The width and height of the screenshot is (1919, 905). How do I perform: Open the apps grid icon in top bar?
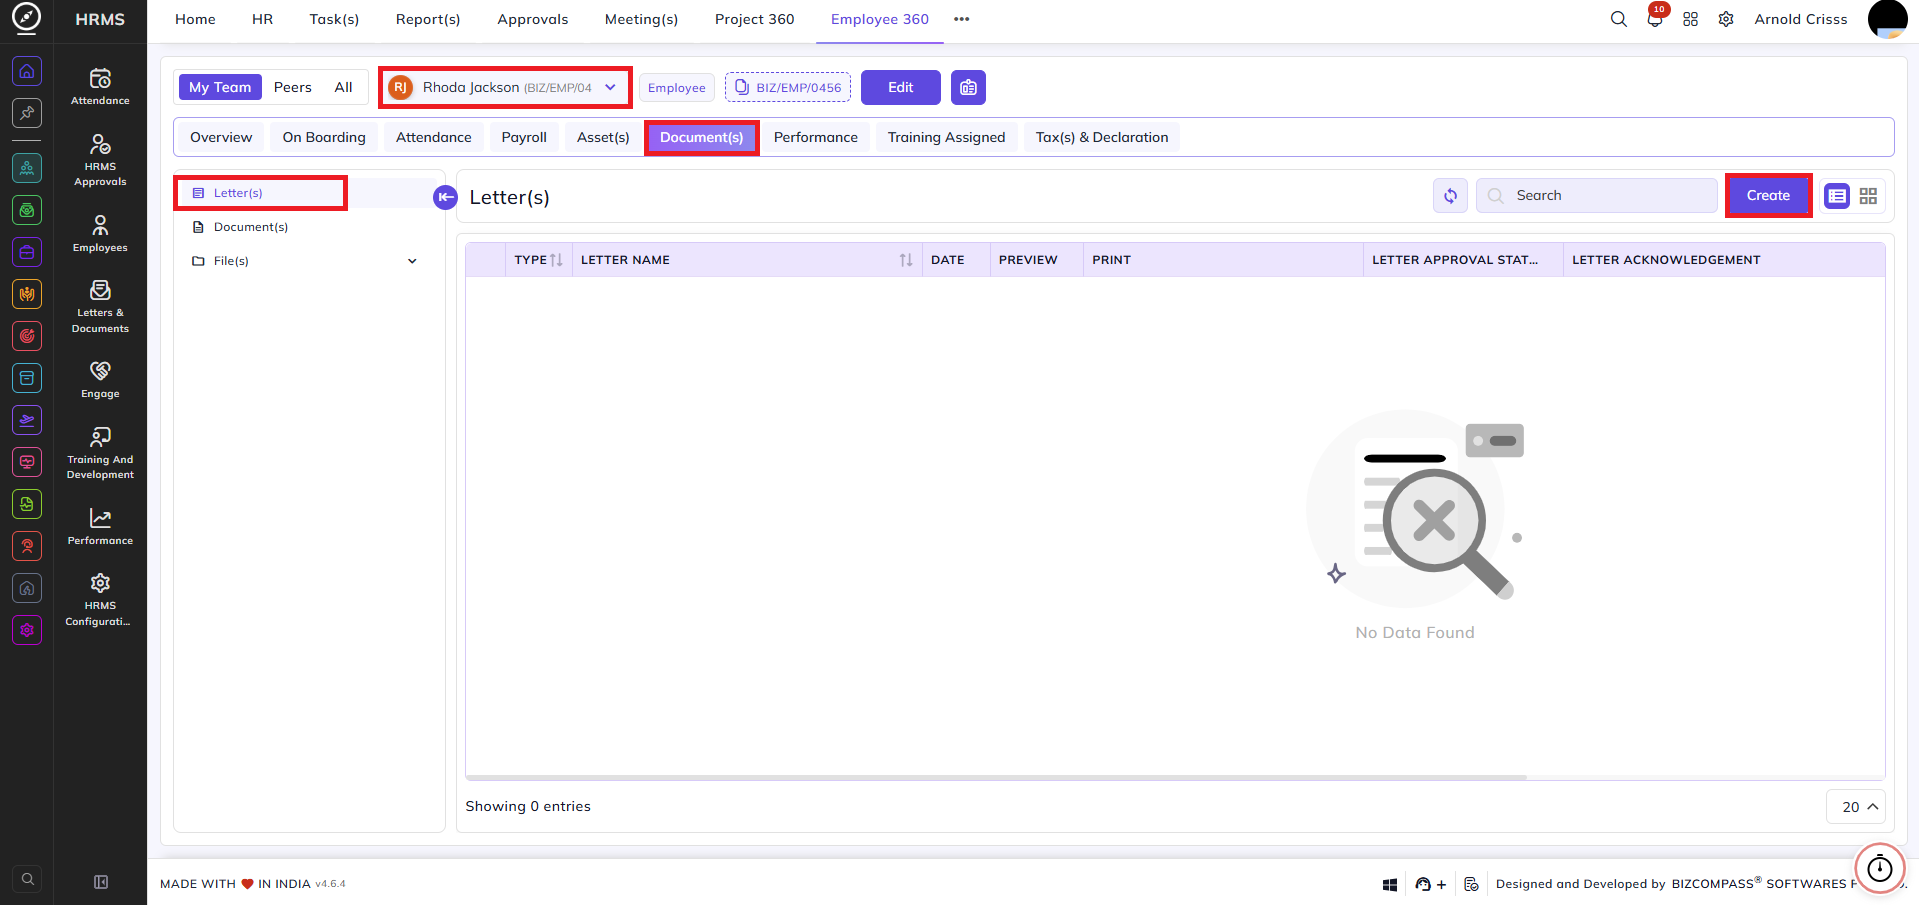pyautogui.click(x=1690, y=19)
